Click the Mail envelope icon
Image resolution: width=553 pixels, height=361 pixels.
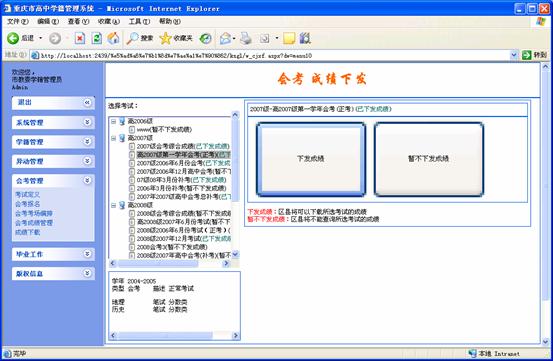[x=225, y=38]
